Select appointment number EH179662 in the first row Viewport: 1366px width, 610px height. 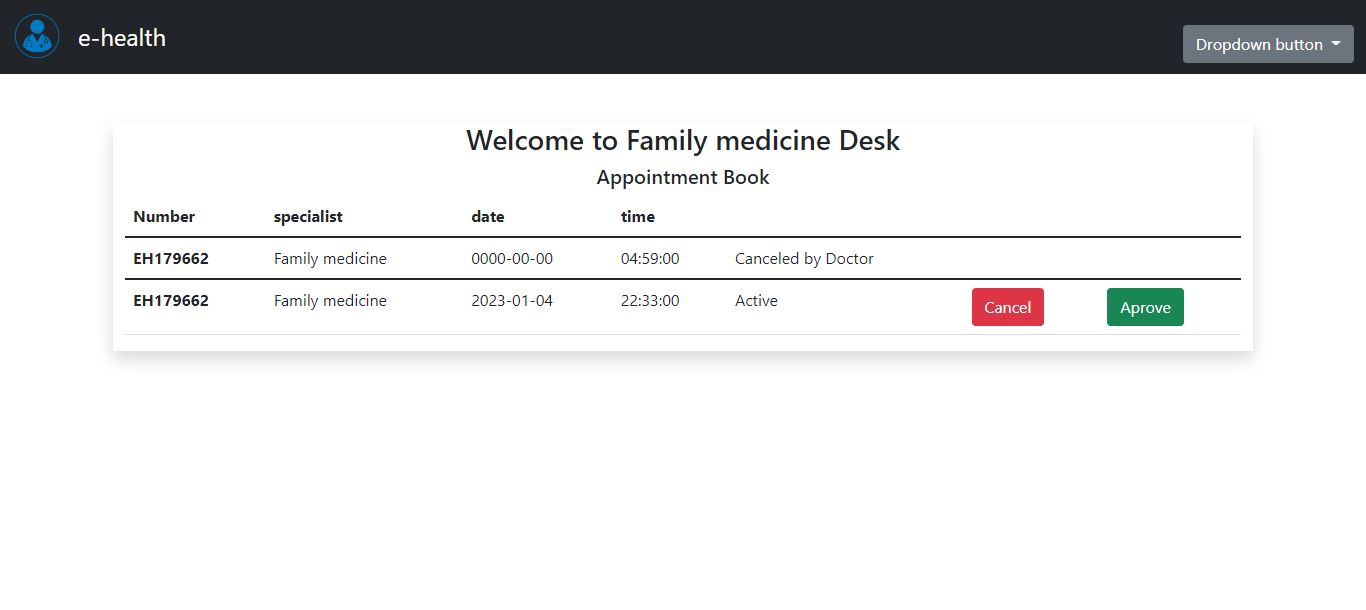[171, 258]
